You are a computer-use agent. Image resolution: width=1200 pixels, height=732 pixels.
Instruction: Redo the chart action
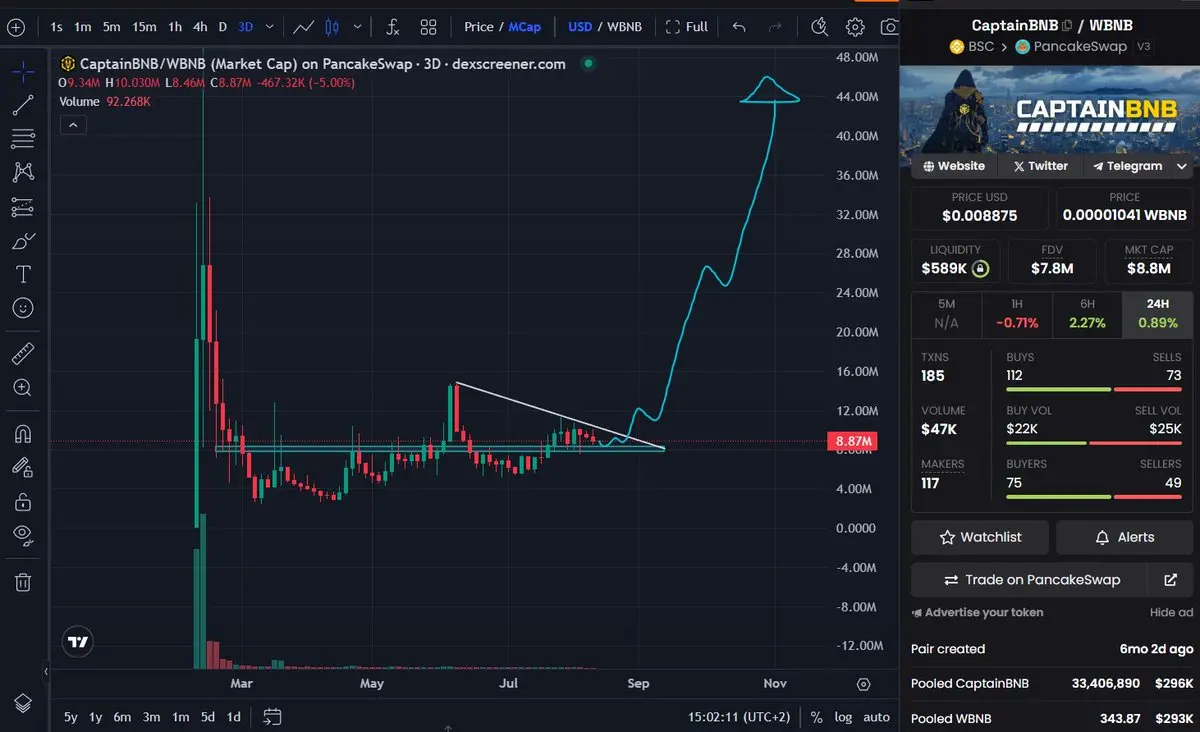(775, 27)
